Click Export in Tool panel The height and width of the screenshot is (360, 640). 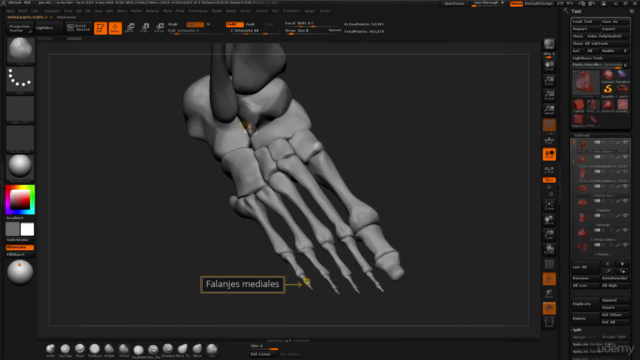point(615,29)
